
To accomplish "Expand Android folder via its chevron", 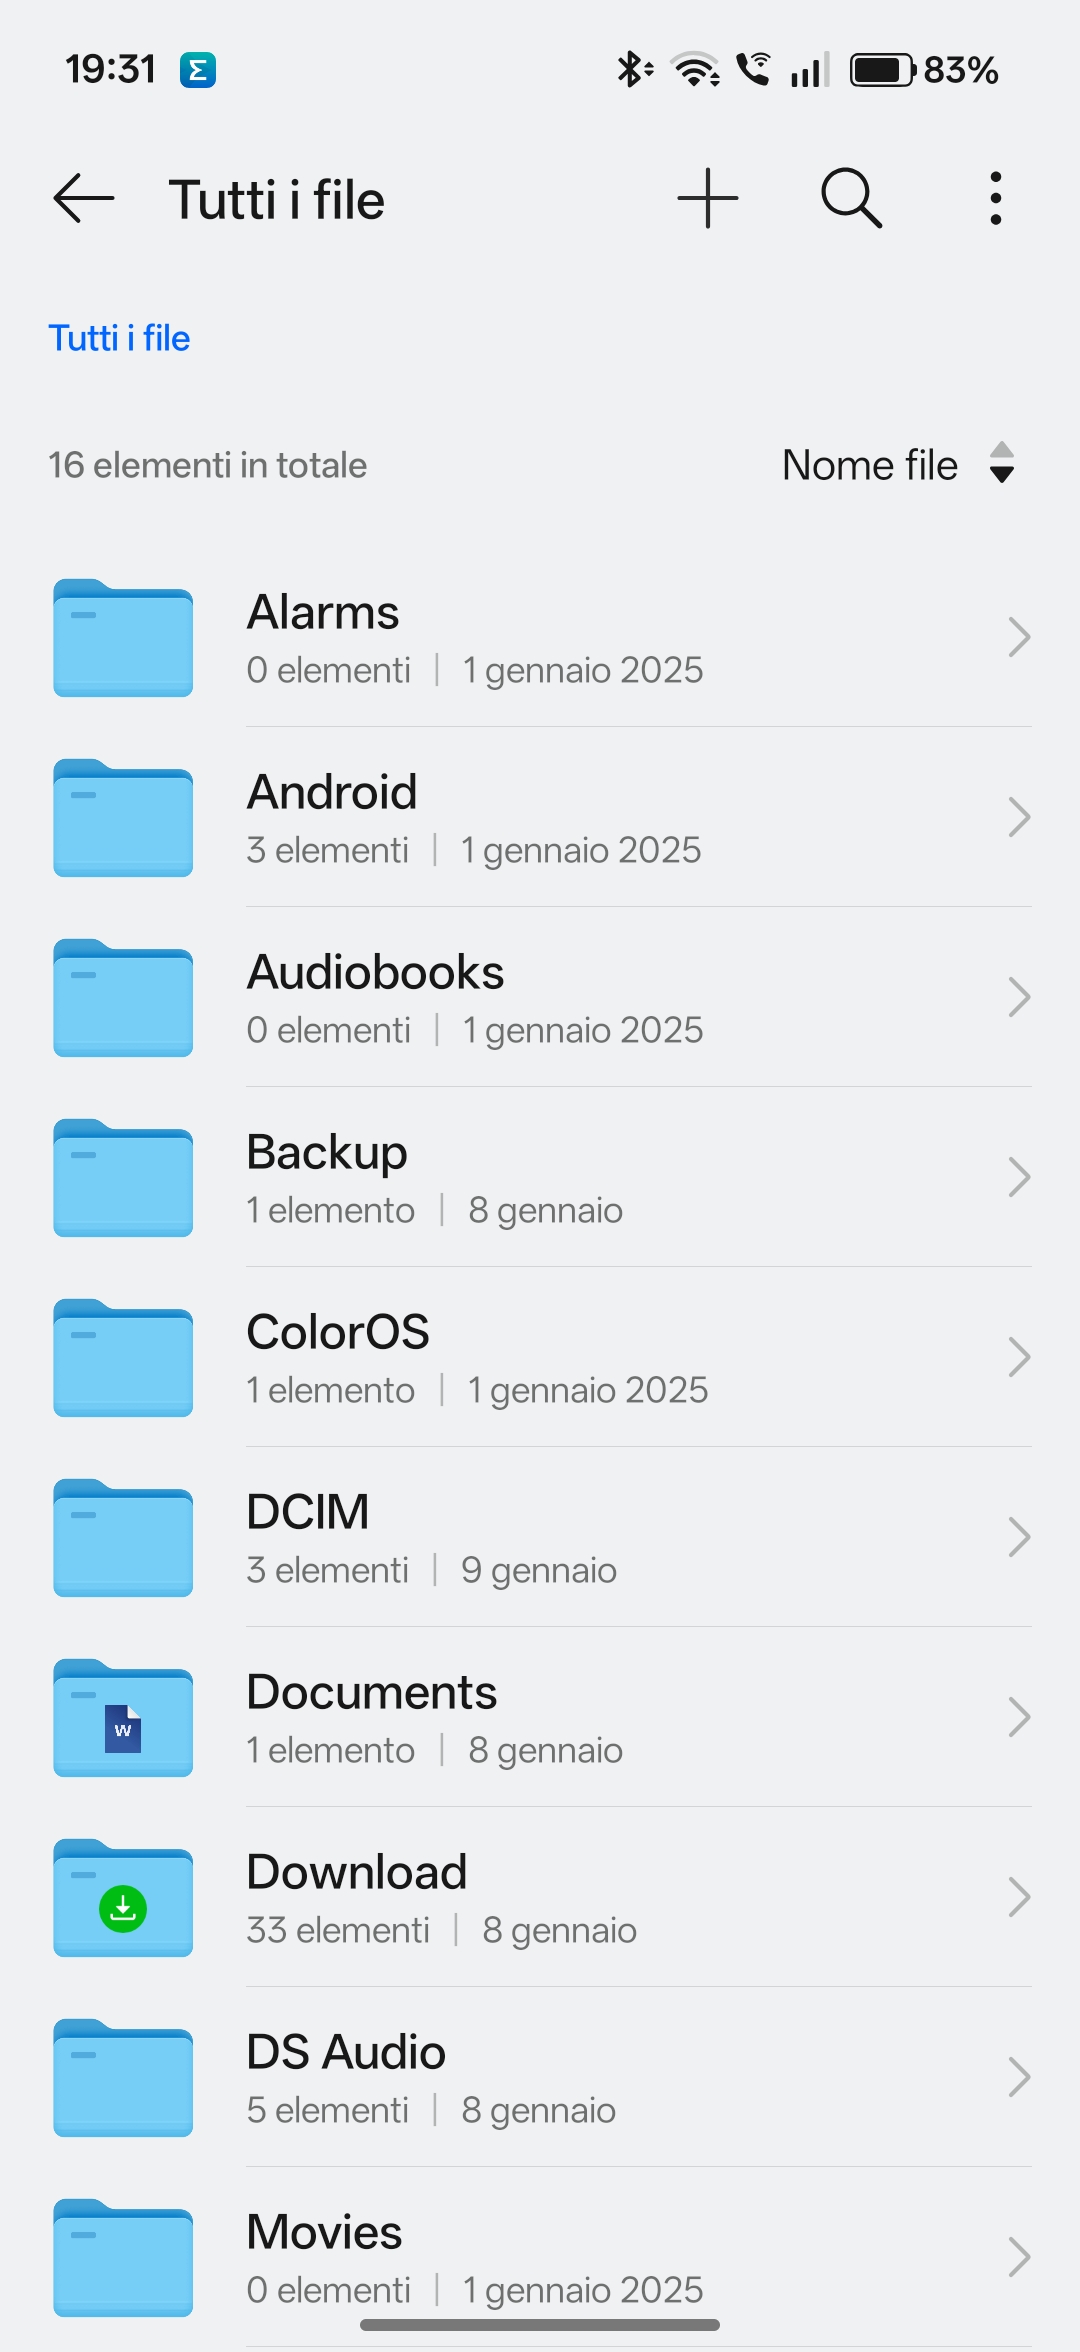I will (1018, 817).
